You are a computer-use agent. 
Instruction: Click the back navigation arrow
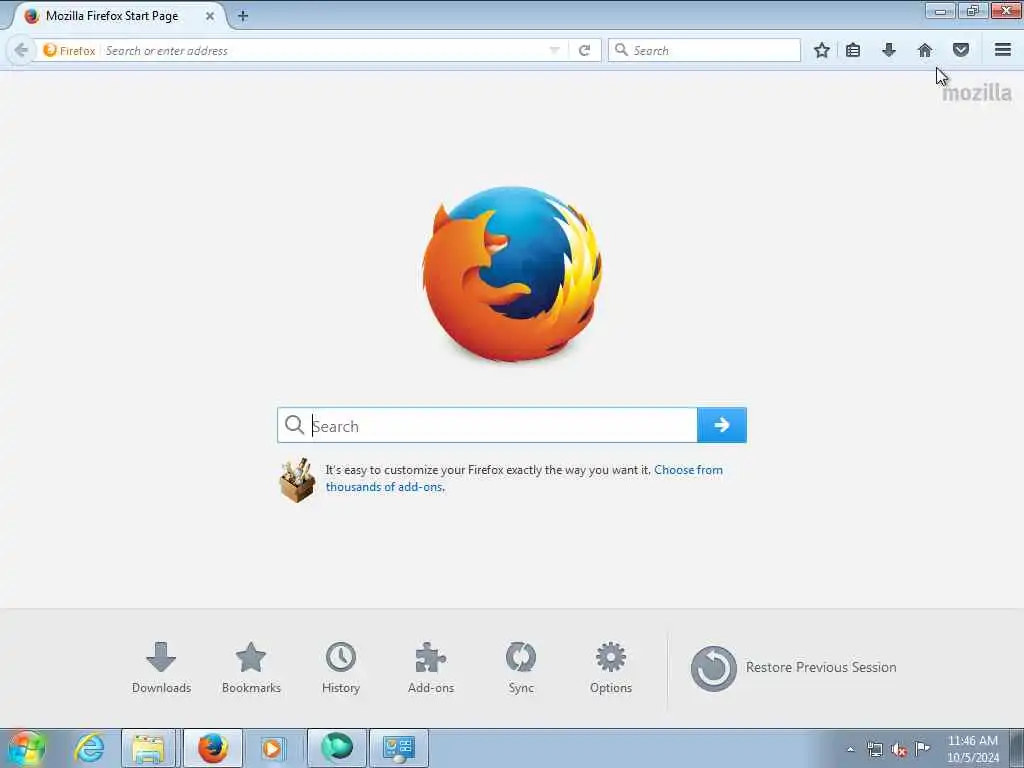(x=21, y=50)
